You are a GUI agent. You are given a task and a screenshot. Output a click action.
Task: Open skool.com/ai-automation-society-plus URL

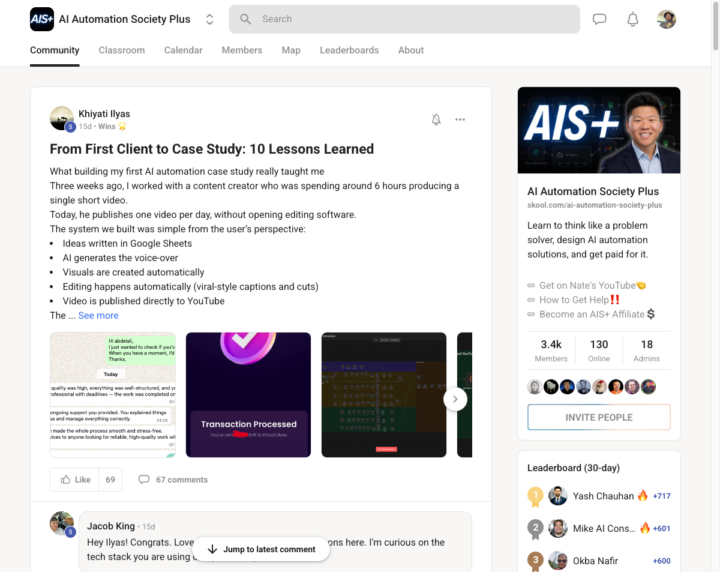tap(595, 205)
